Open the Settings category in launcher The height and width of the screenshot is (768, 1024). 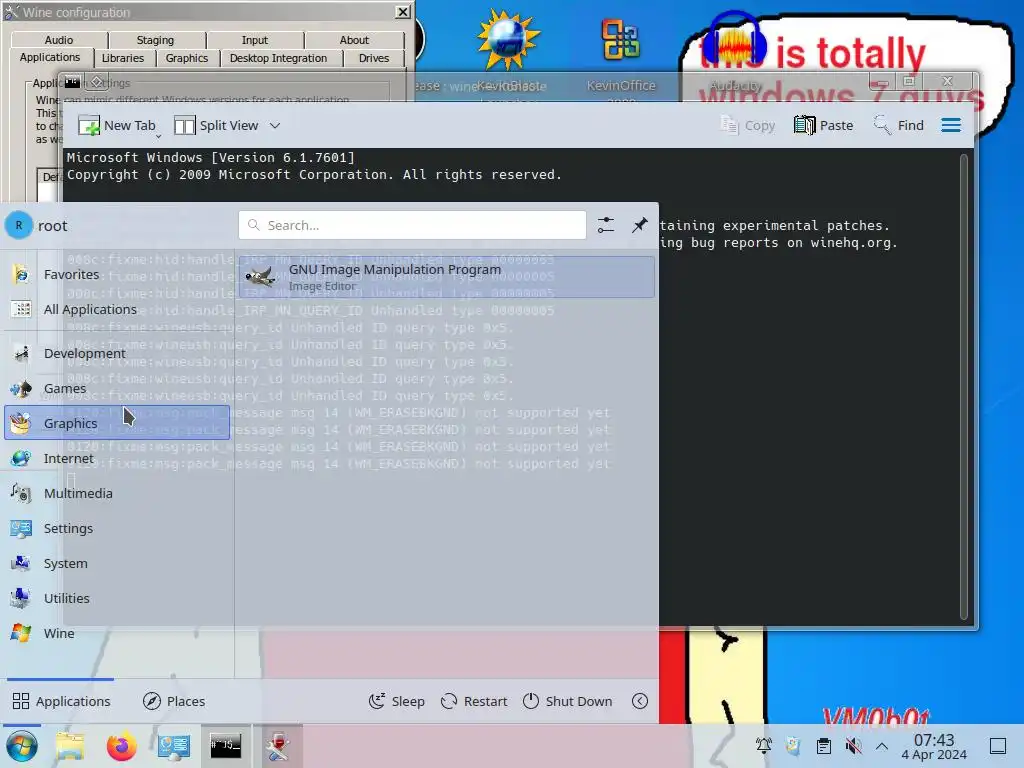[x=118, y=528]
